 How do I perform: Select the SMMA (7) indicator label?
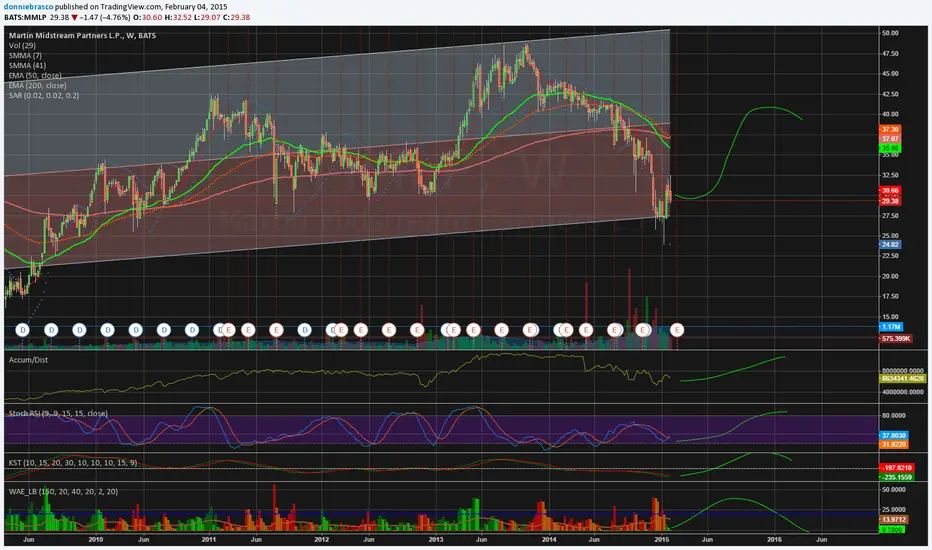(25, 56)
